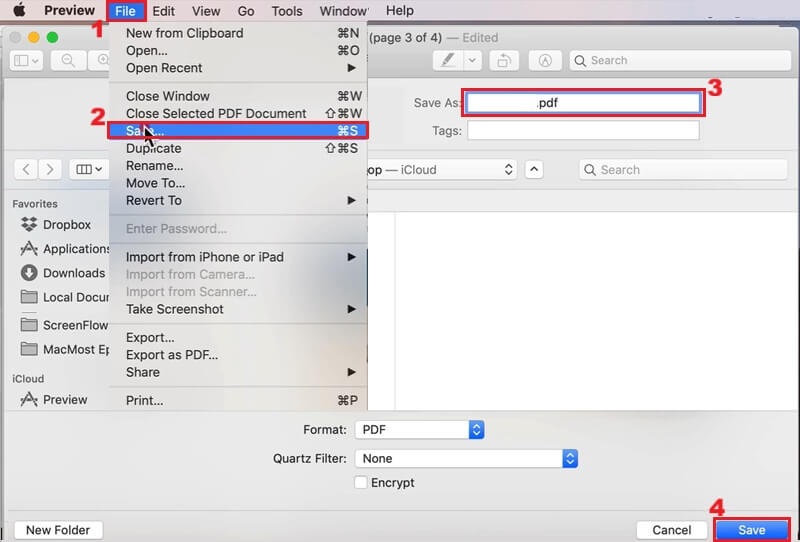Open the highlight pen dropdown arrow
Image resolution: width=800 pixels, height=542 pixels.
tap(472, 61)
